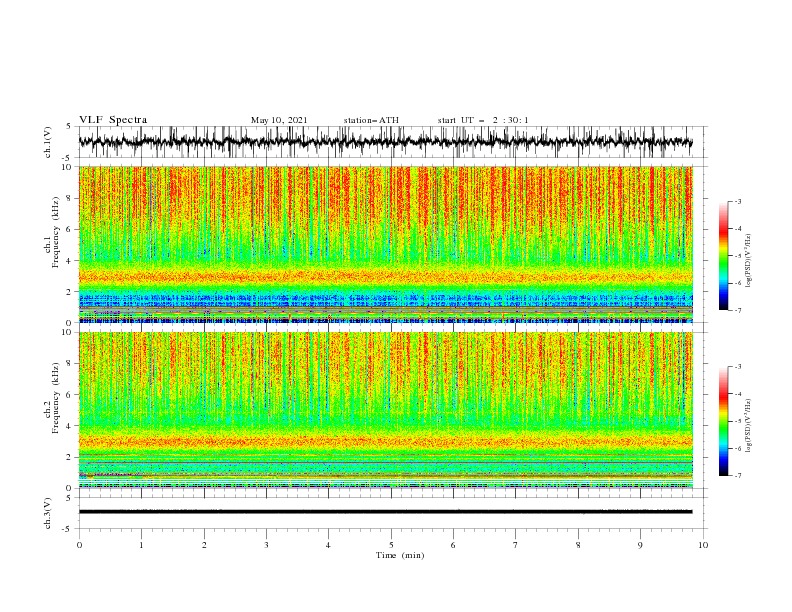Click the "station=ATH" header label
792x612 pixels.
(371, 120)
